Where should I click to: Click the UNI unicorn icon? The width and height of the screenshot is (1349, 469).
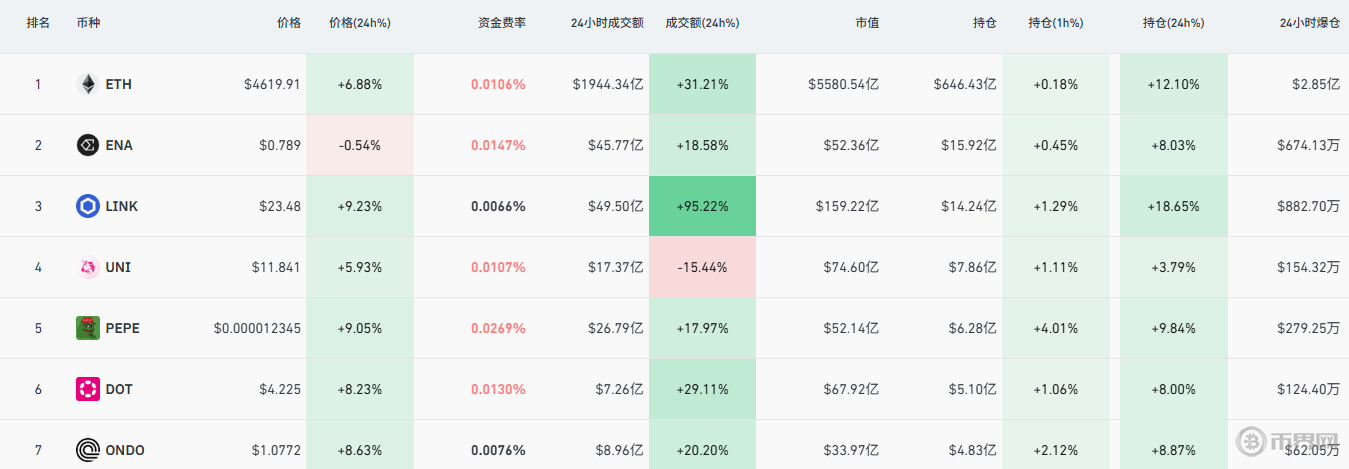tap(87, 268)
